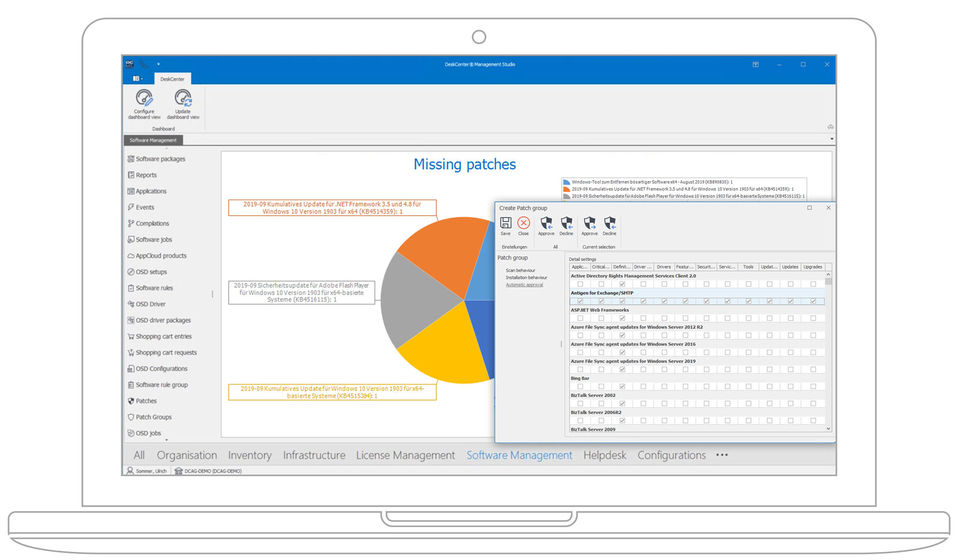Open Software jobs in sidebar

pyautogui.click(x=150, y=240)
